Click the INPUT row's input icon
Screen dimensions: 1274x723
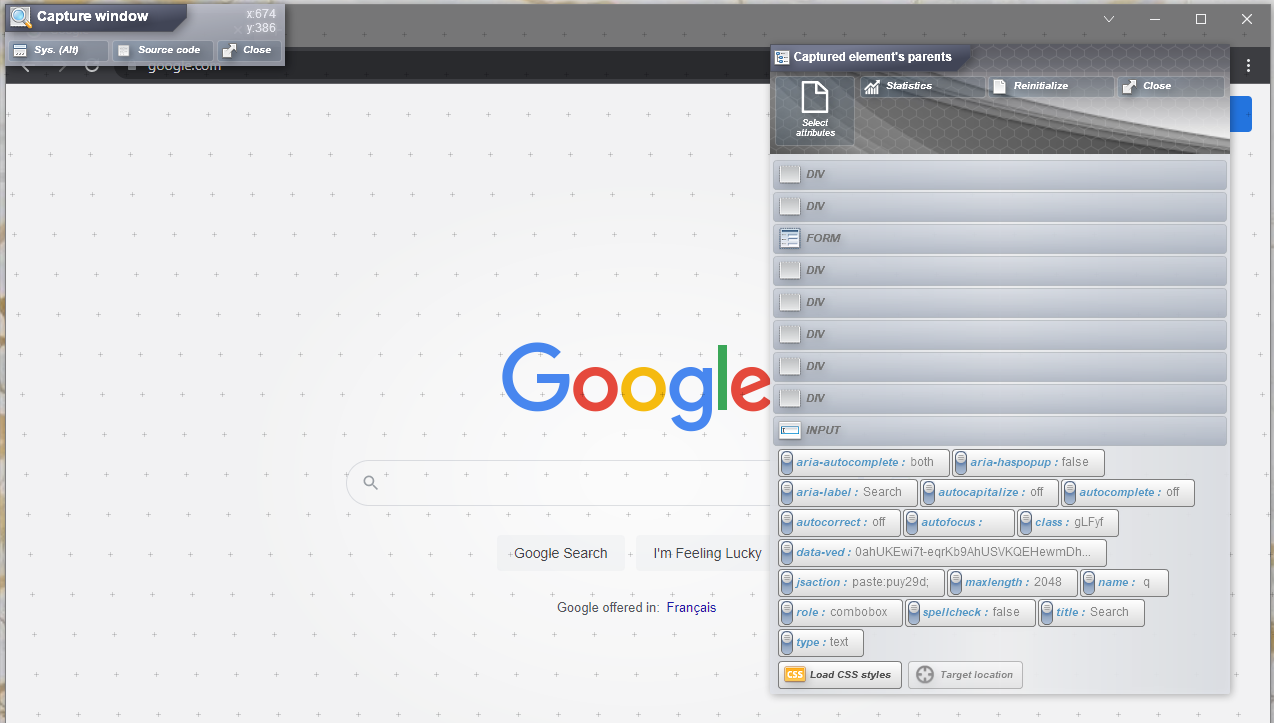pyautogui.click(x=790, y=430)
